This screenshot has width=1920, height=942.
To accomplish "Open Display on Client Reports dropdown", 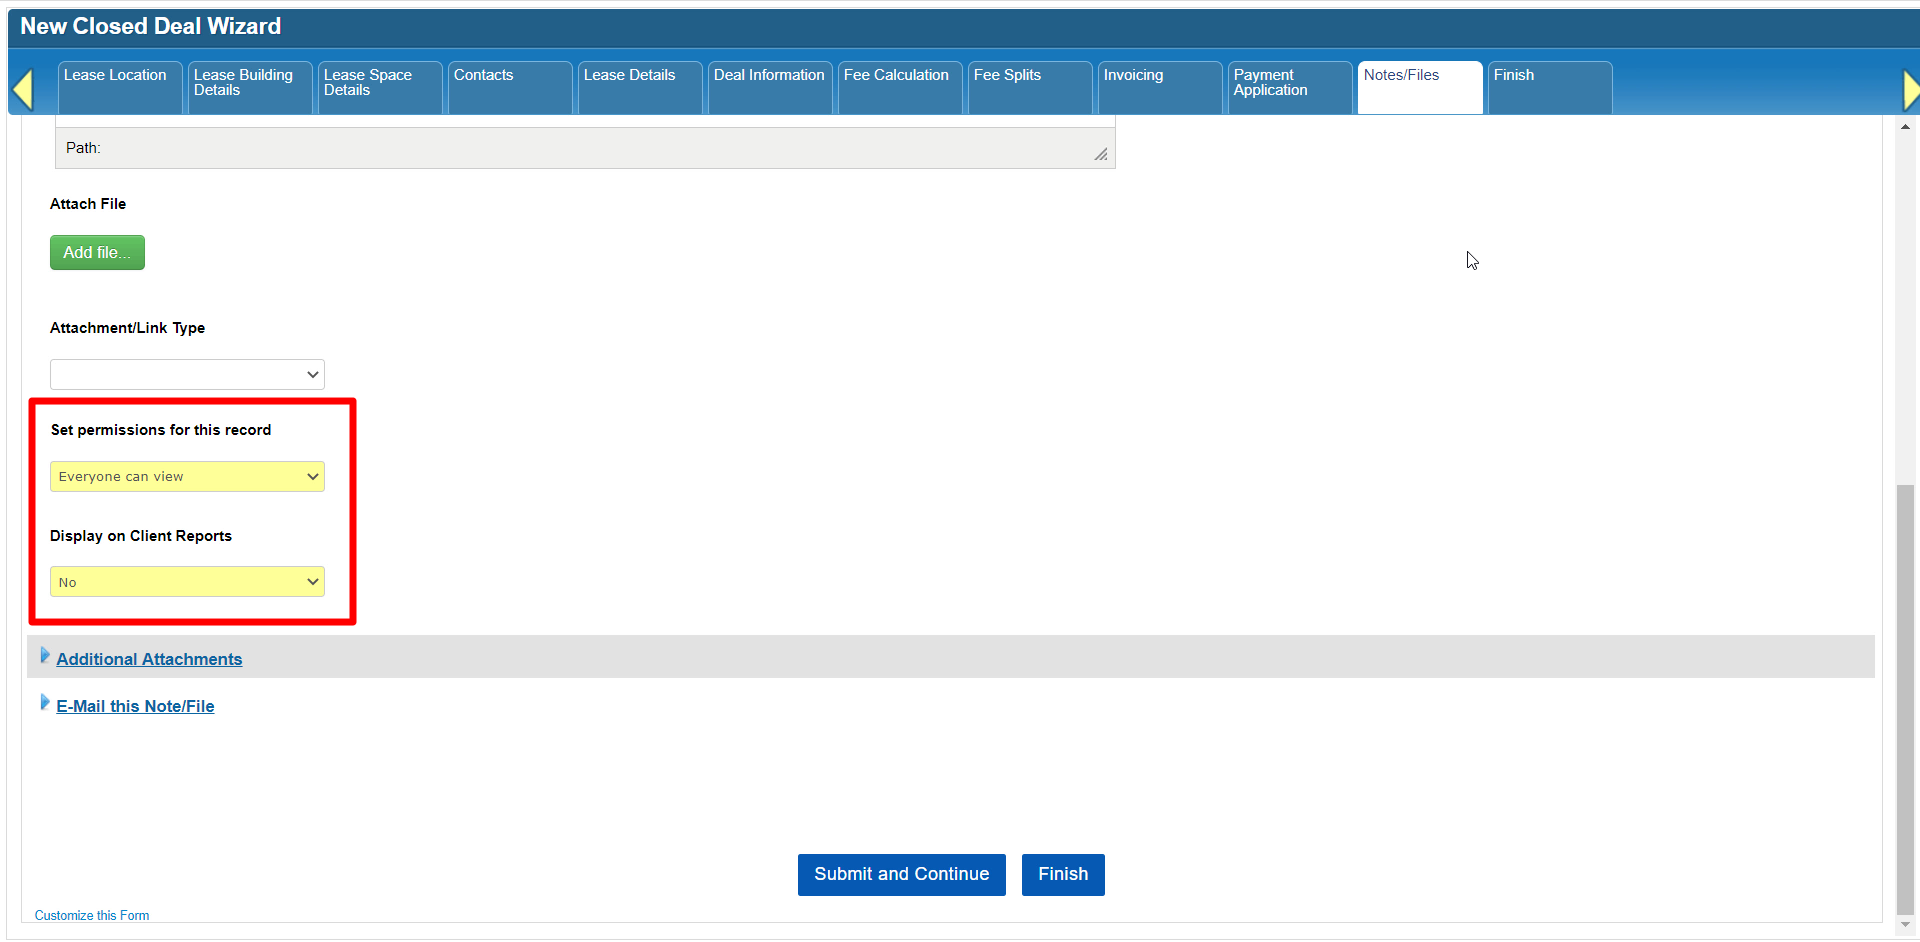I will [x=187, y=582].
